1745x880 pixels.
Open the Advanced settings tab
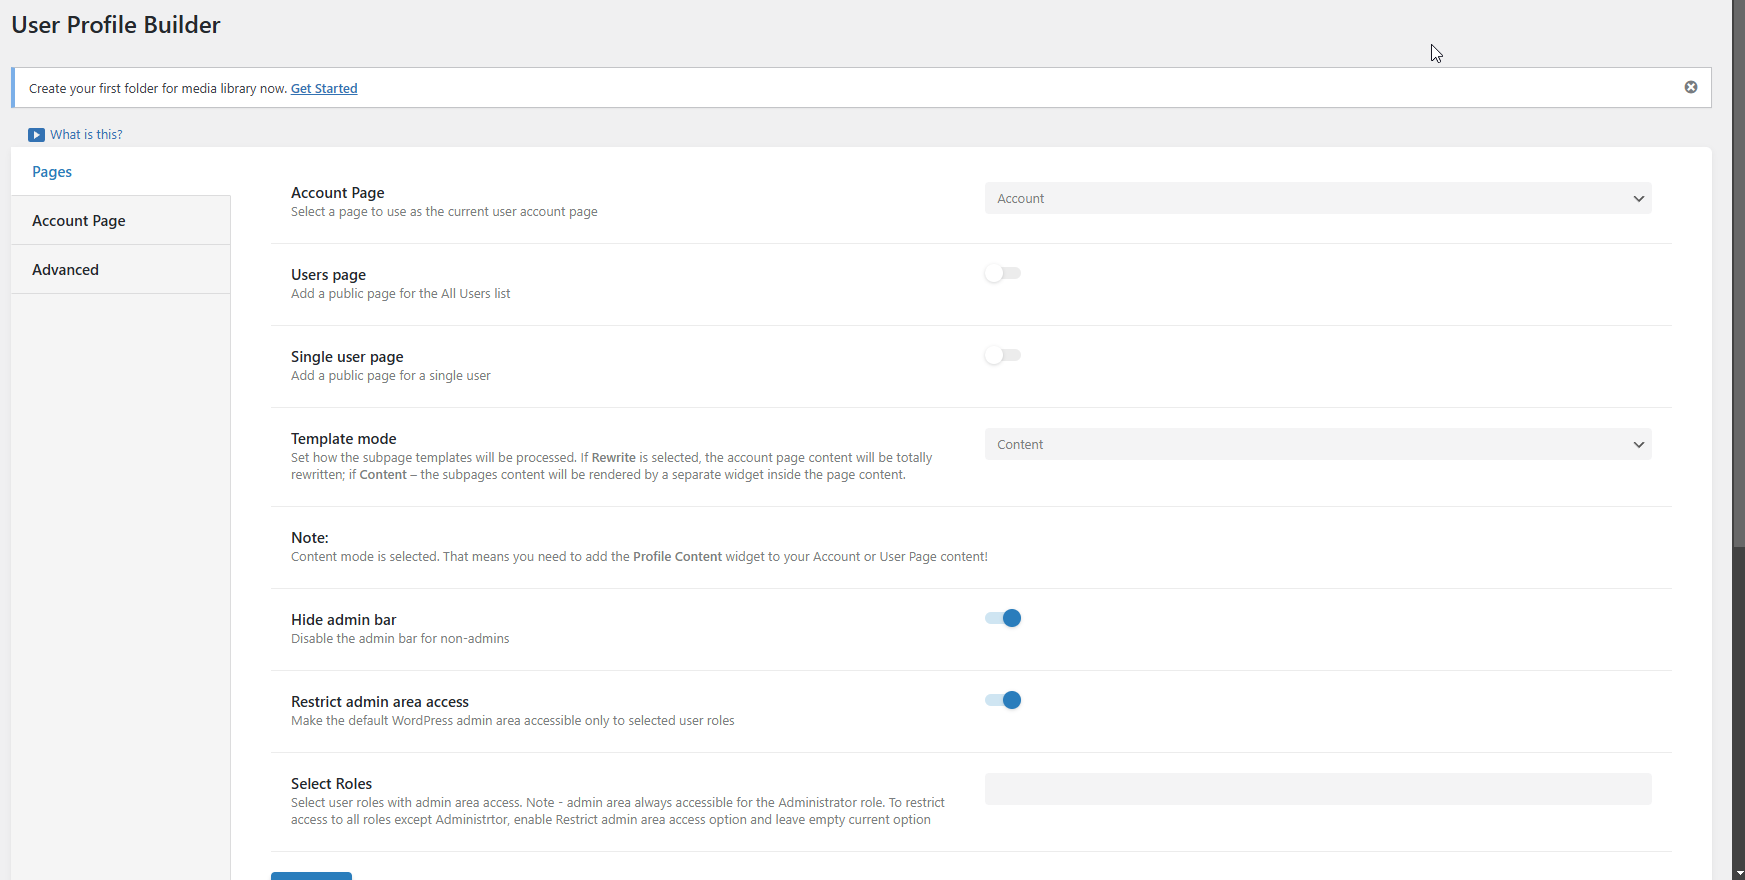[120, 270]
